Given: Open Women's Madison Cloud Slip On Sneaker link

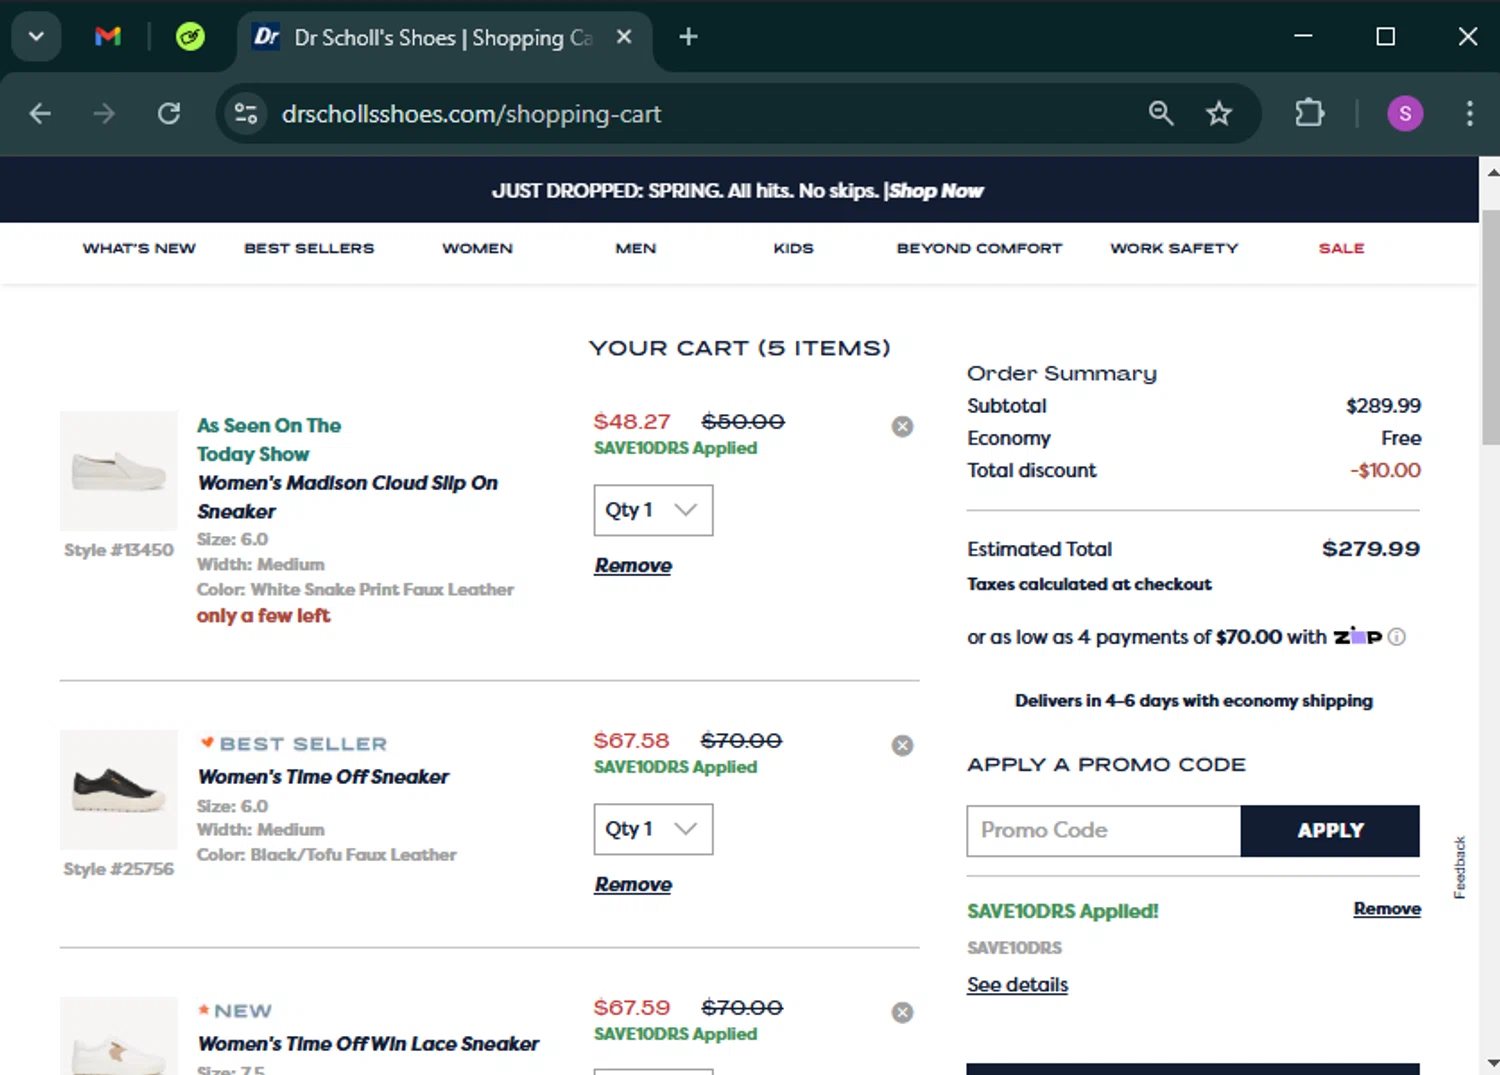Looking at the screenshot, I should pos(347,497).
